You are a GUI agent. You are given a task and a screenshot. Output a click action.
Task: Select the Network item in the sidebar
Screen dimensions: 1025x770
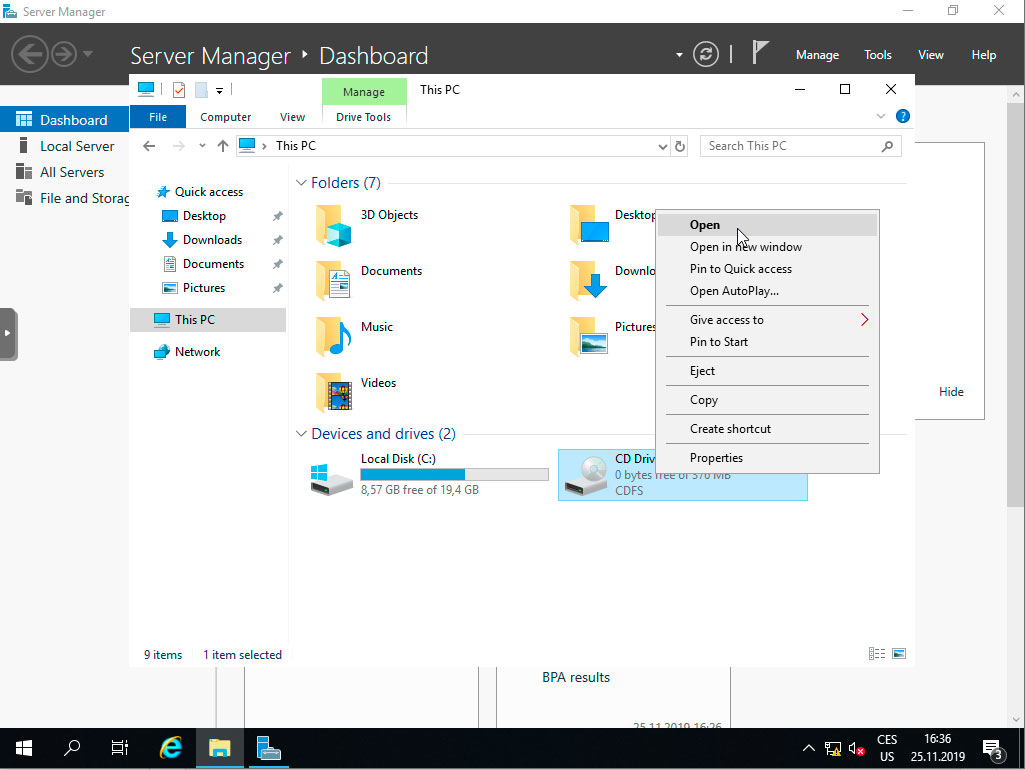tap(197, 351)
